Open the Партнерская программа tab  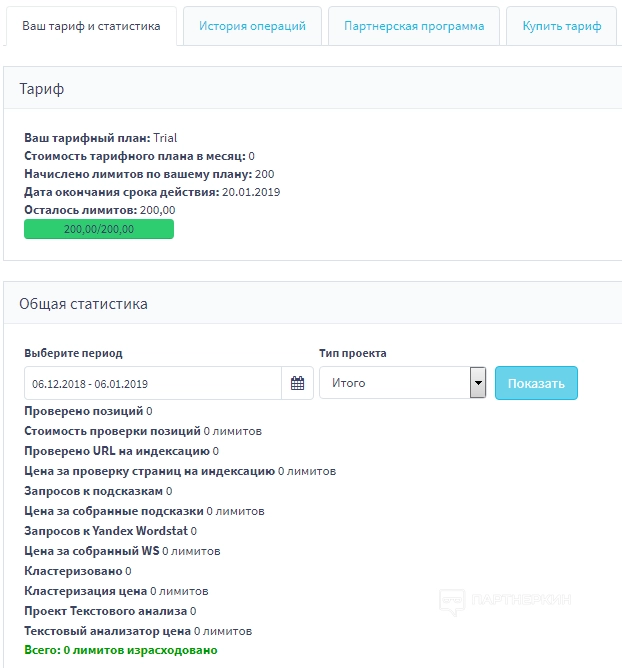(413, 26)
